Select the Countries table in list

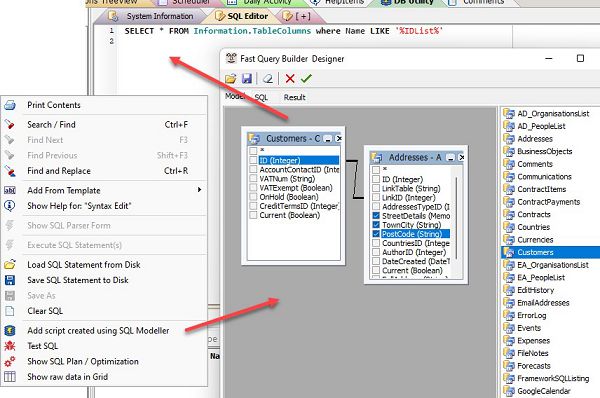coord(533,227)
